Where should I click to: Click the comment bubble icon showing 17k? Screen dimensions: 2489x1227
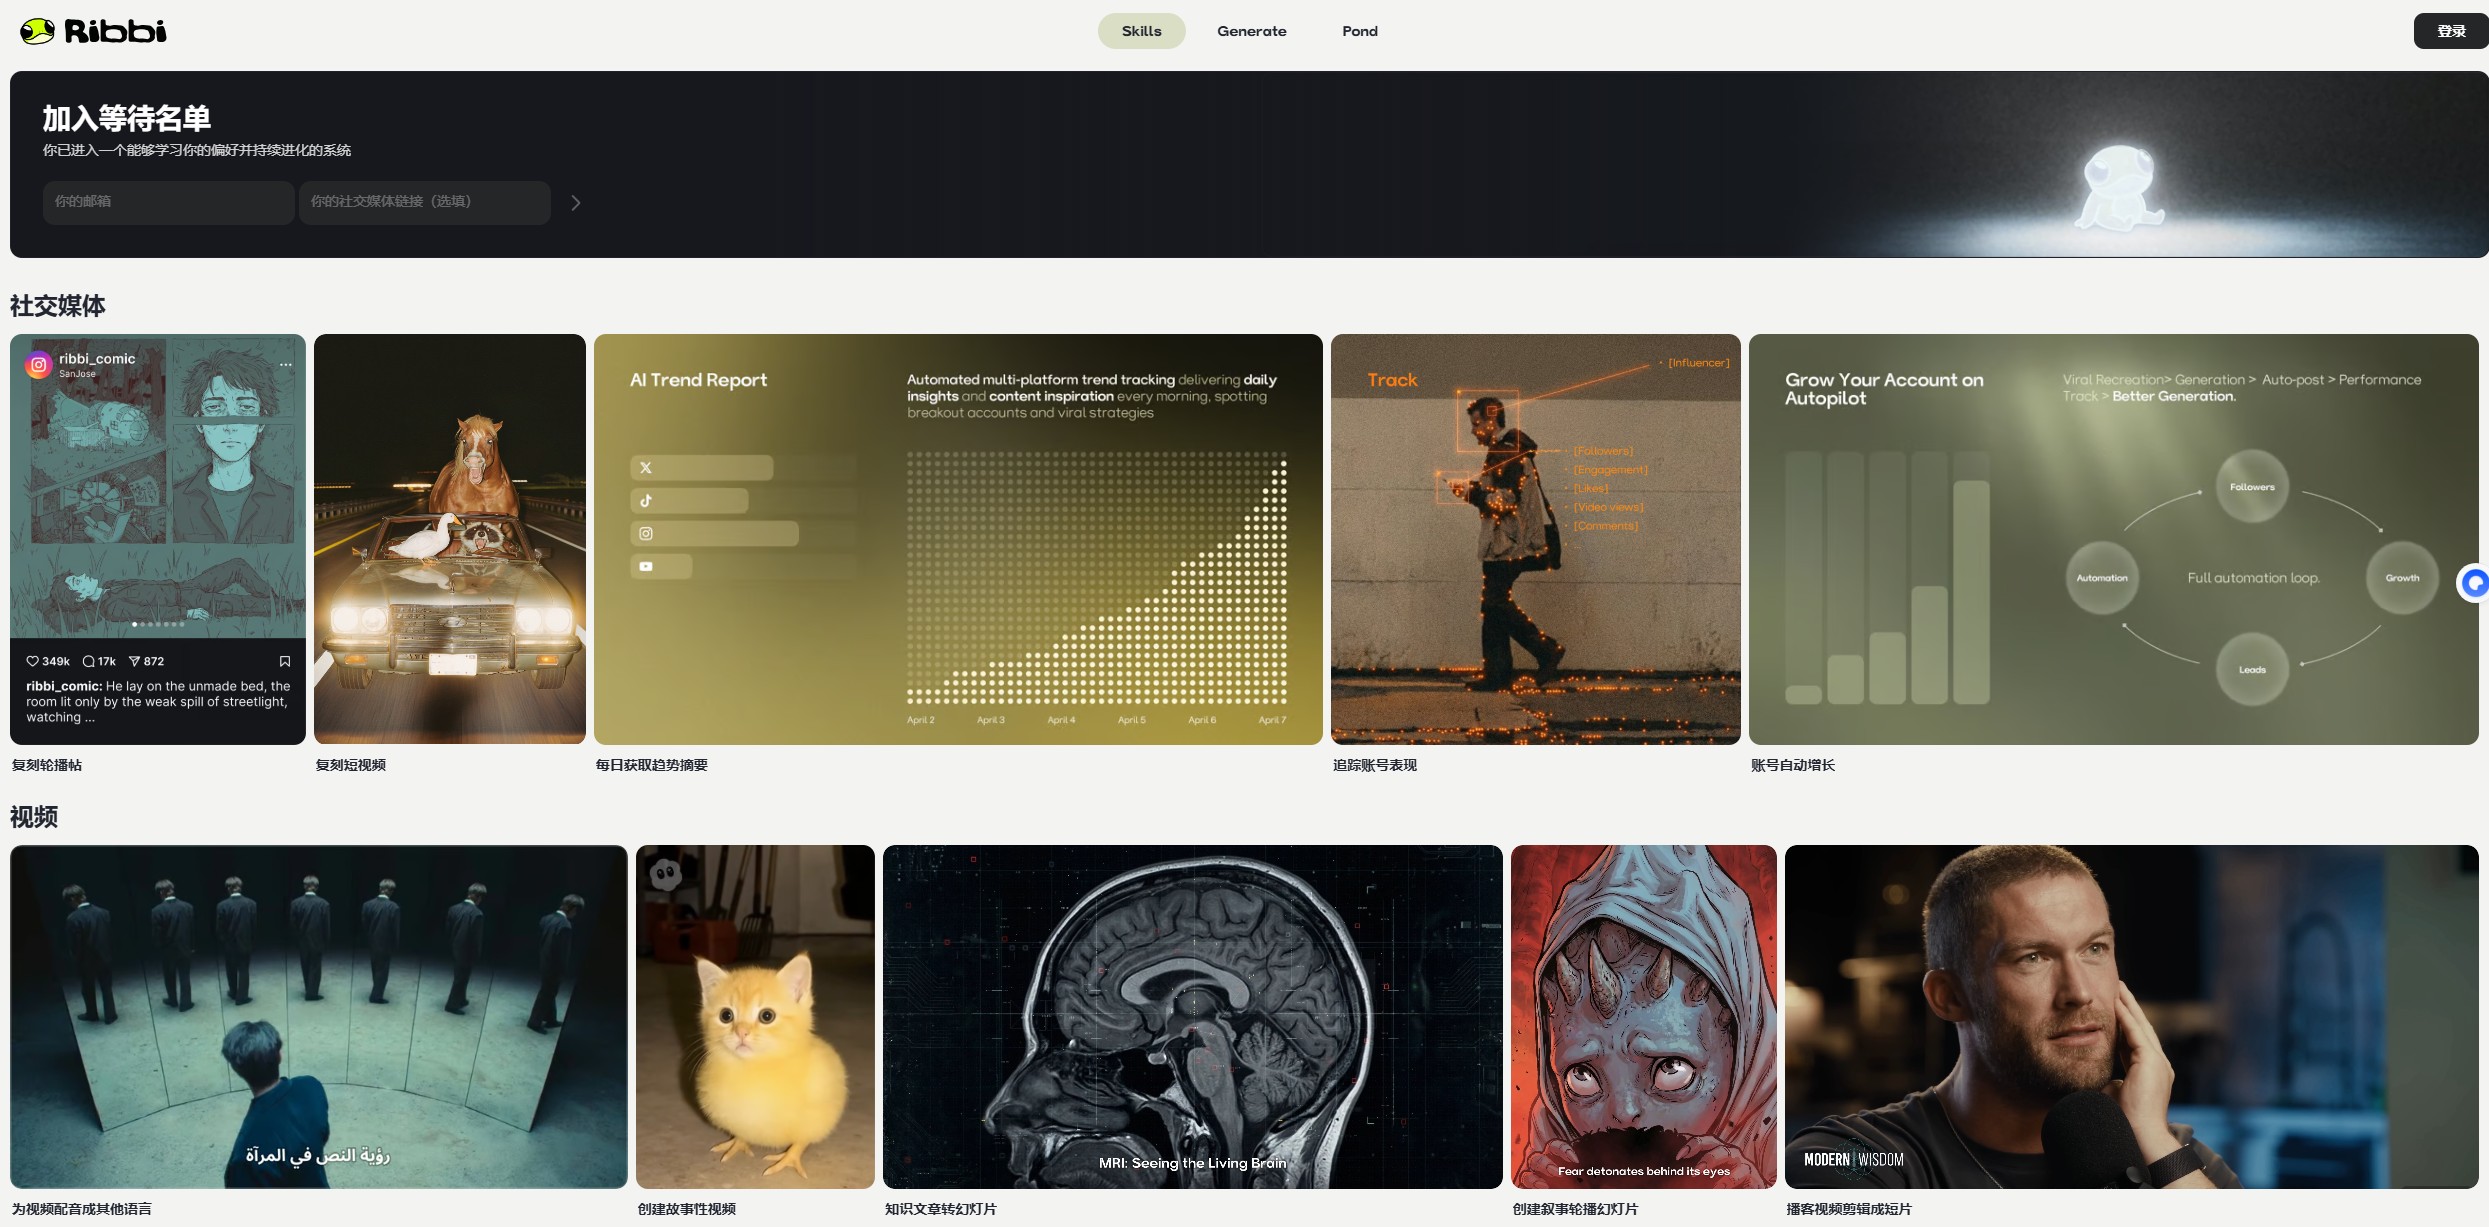pos(89,661)
